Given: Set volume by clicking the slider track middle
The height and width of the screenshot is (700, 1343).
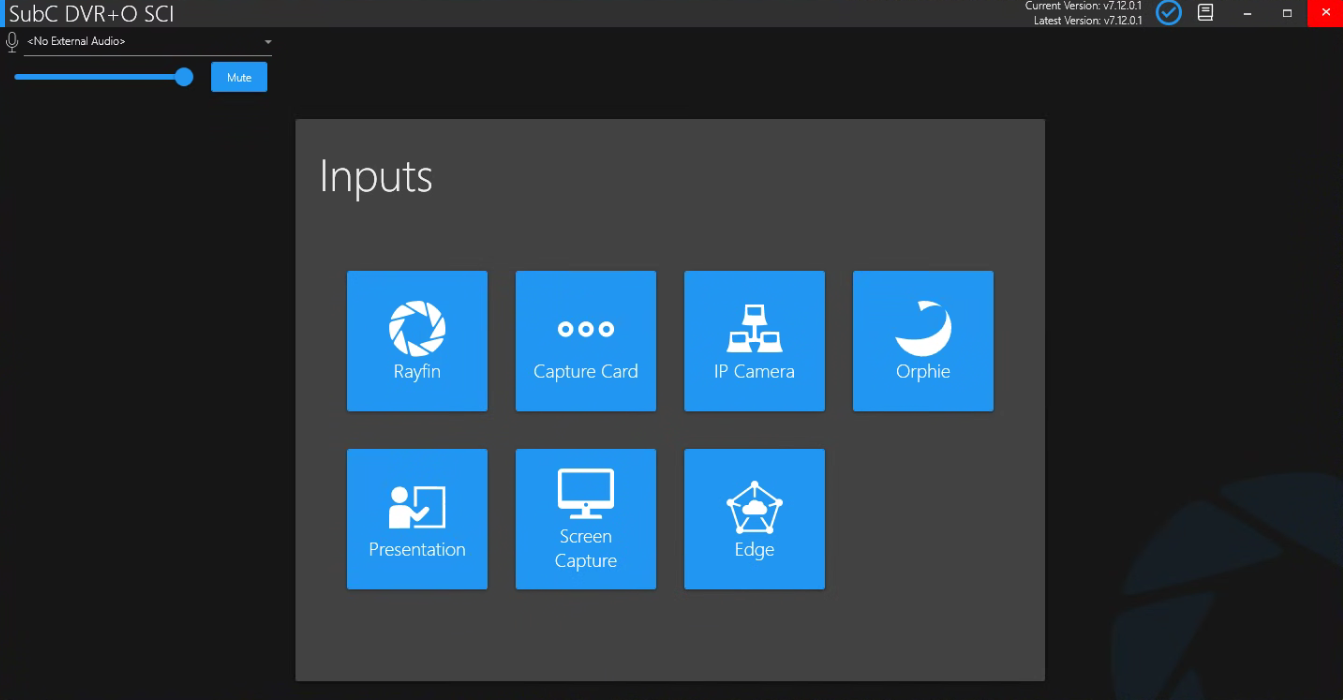Looking at the screenshot, I should (99, 77).
